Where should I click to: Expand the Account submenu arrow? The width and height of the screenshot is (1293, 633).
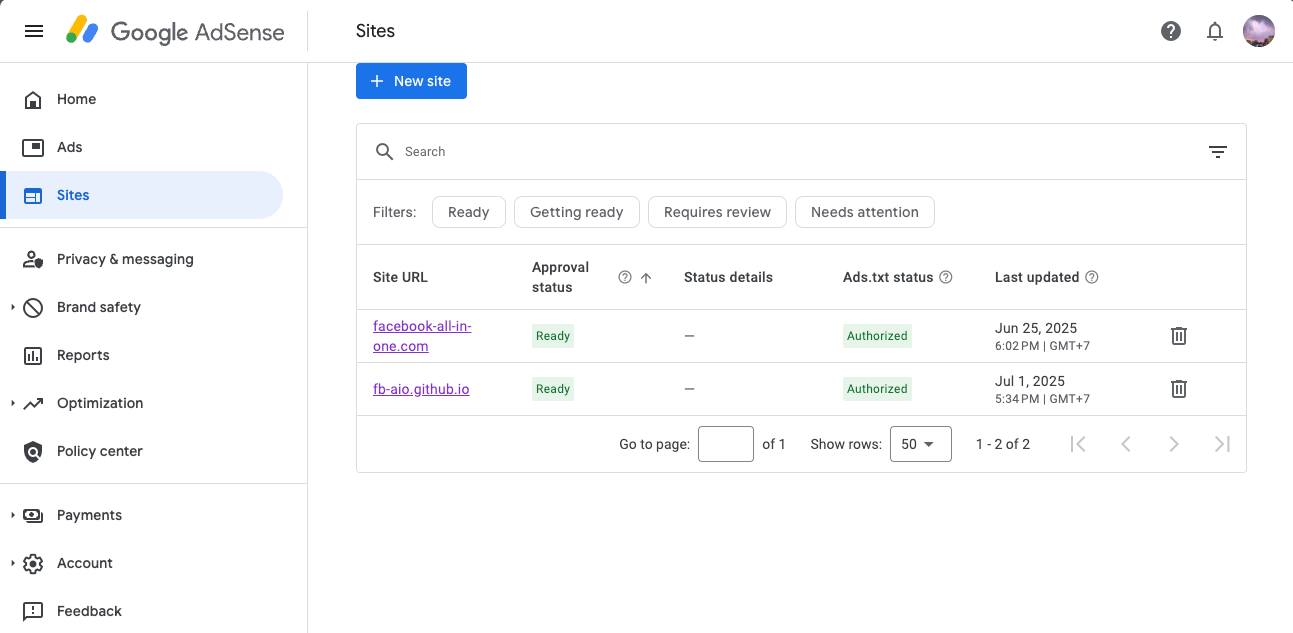13,563
